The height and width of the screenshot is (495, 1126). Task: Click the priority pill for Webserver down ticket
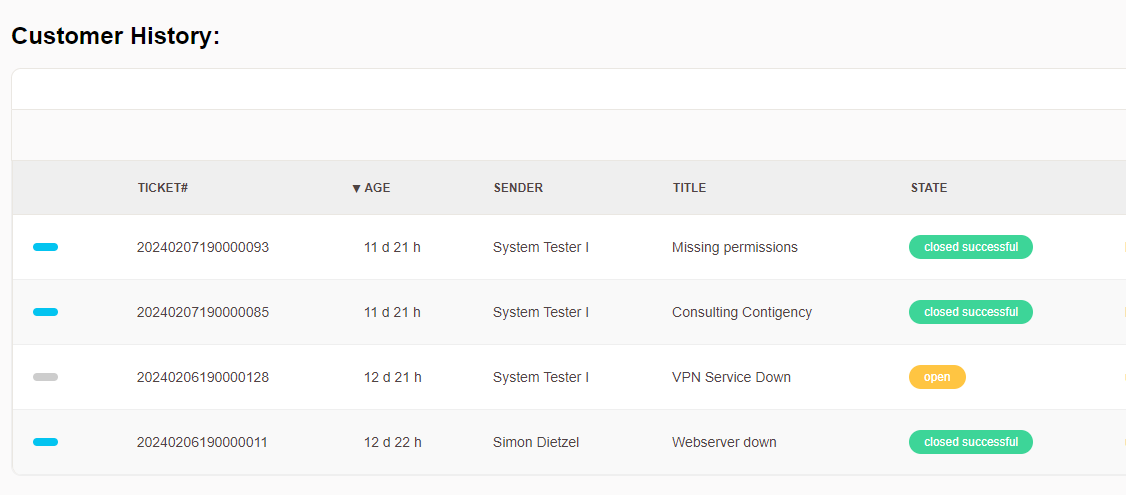pos(45,442)
